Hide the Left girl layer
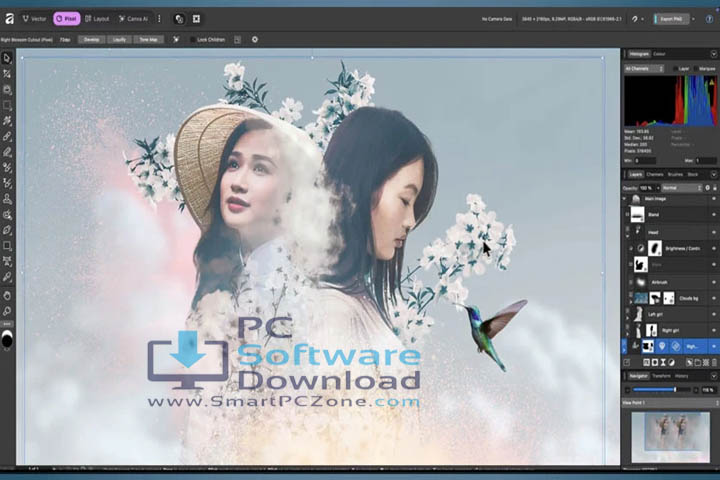This screenshot has height=480, width=720. point(714,314)
